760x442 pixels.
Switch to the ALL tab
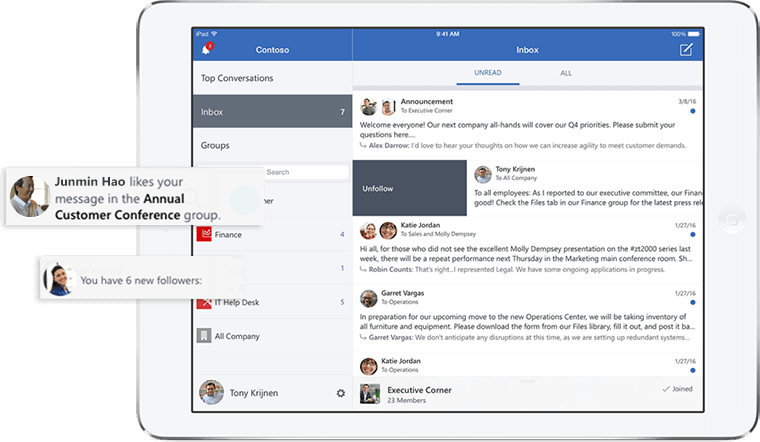point(566,73)
